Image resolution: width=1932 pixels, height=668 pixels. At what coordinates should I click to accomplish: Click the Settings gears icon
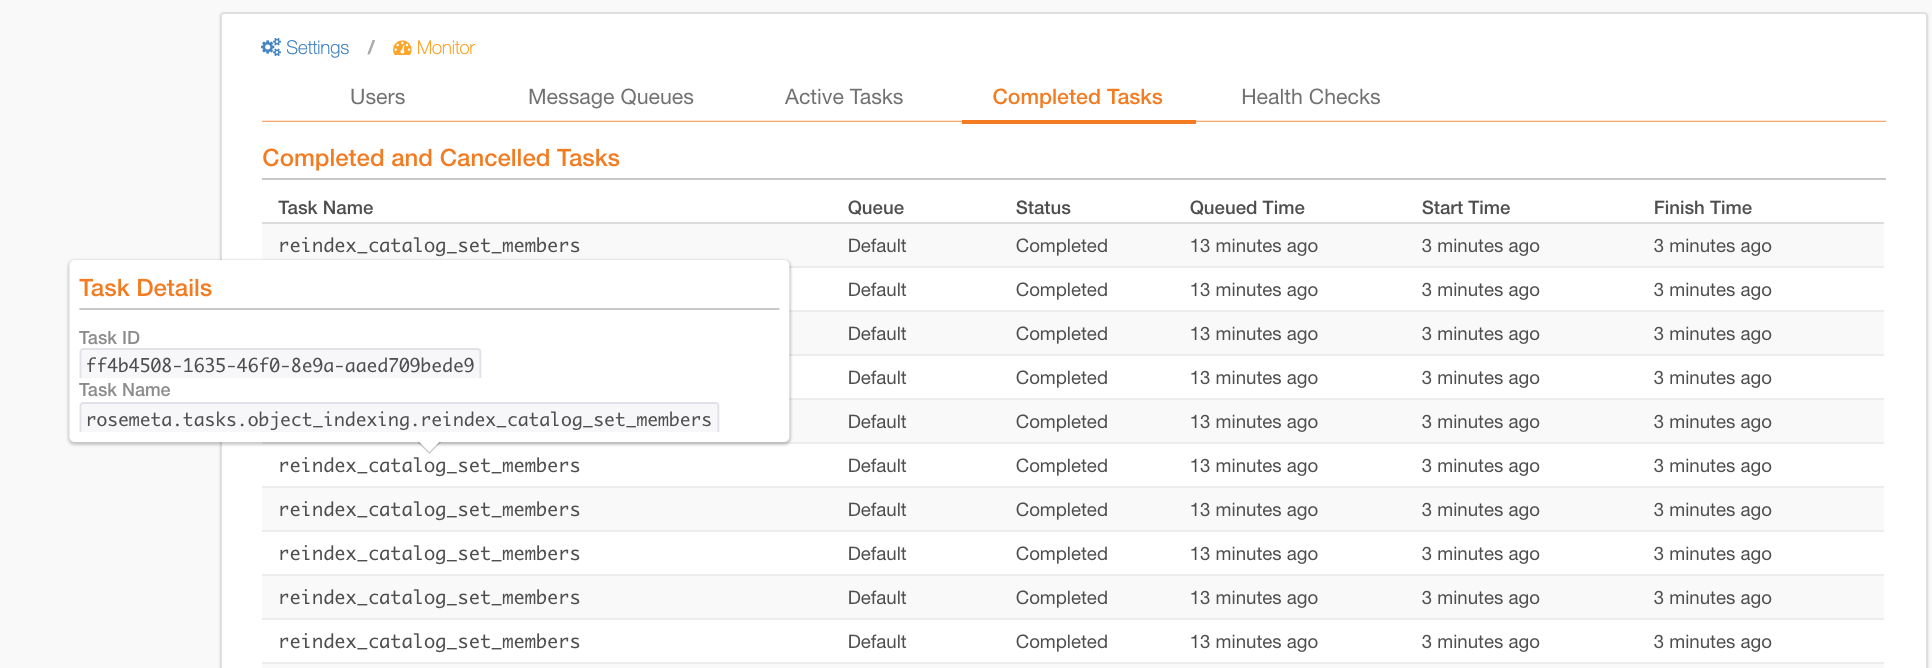click(271, 47)
